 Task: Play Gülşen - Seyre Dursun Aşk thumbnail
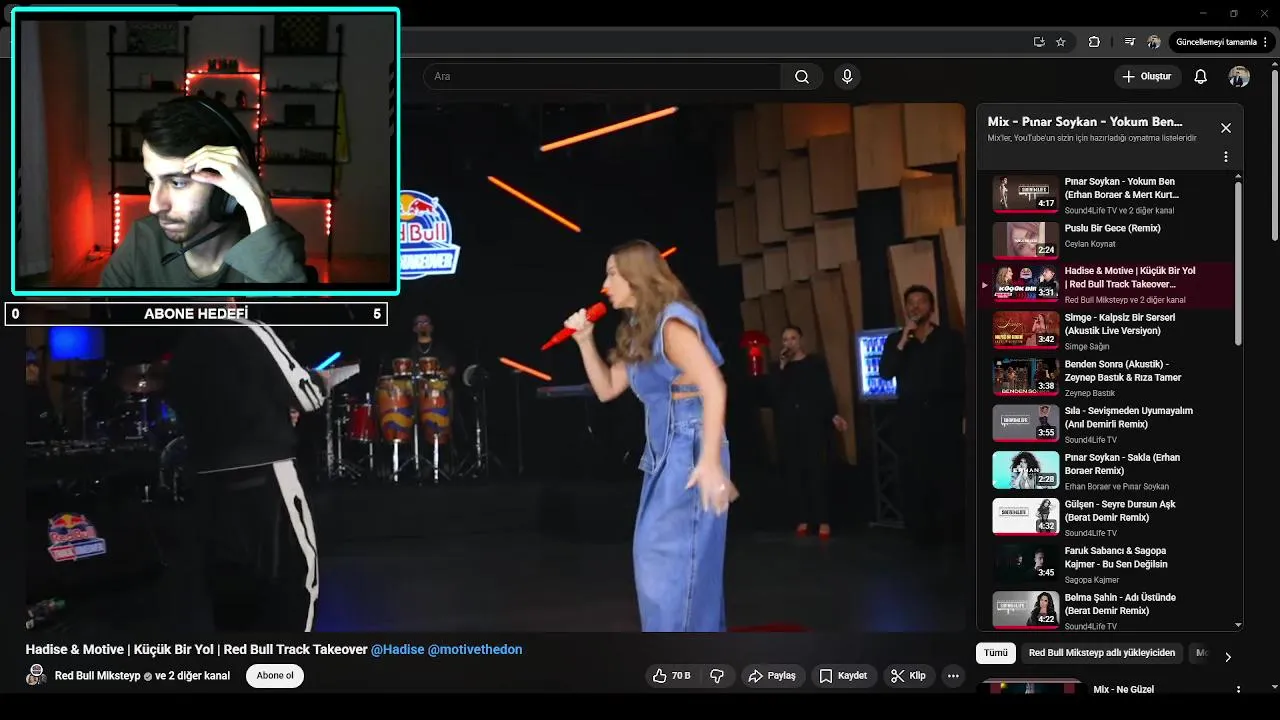pyautogui.click(x=1025, y=516)
